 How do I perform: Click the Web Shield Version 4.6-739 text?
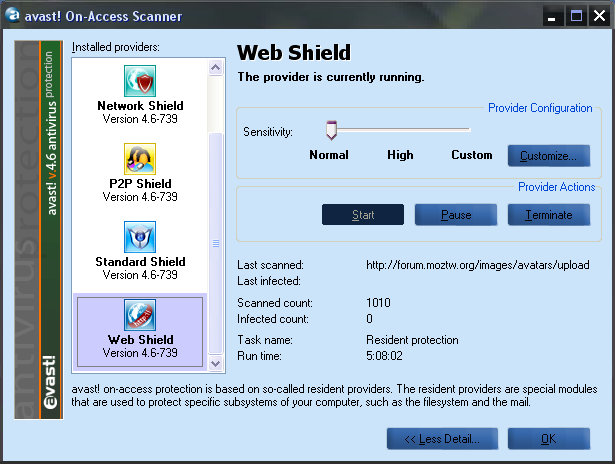(x=140, y=353)
